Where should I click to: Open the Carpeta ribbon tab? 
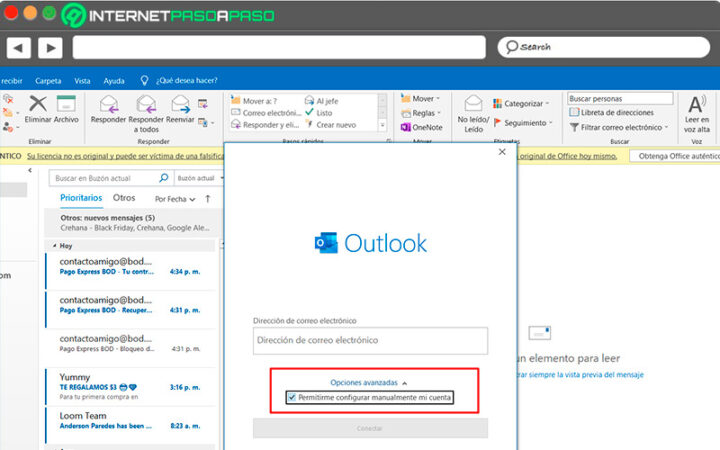[48, 81]
